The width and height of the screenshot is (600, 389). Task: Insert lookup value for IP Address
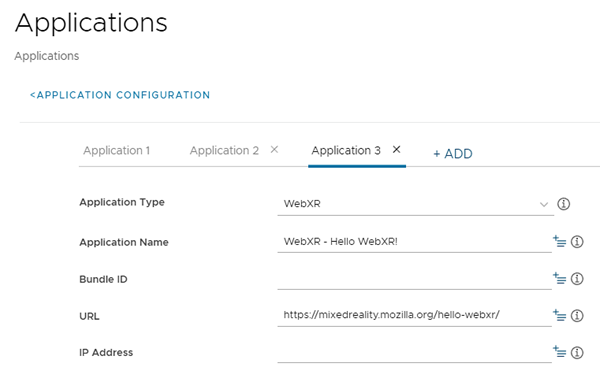[x=559, y=352]
